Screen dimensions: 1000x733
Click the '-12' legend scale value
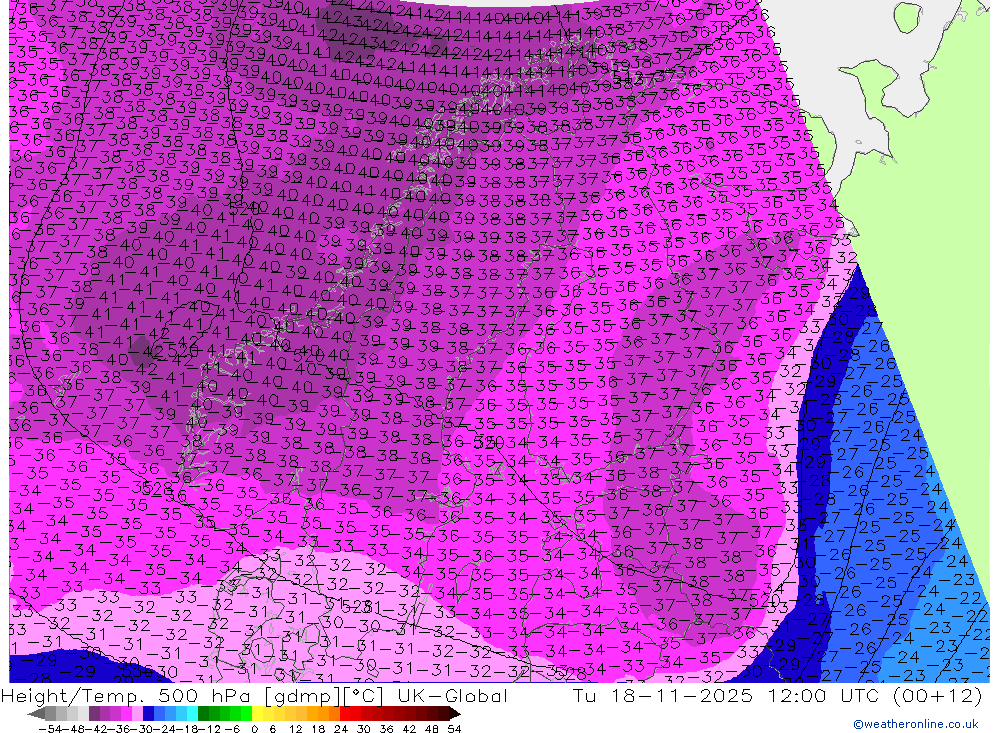click(x=209, y=729)
